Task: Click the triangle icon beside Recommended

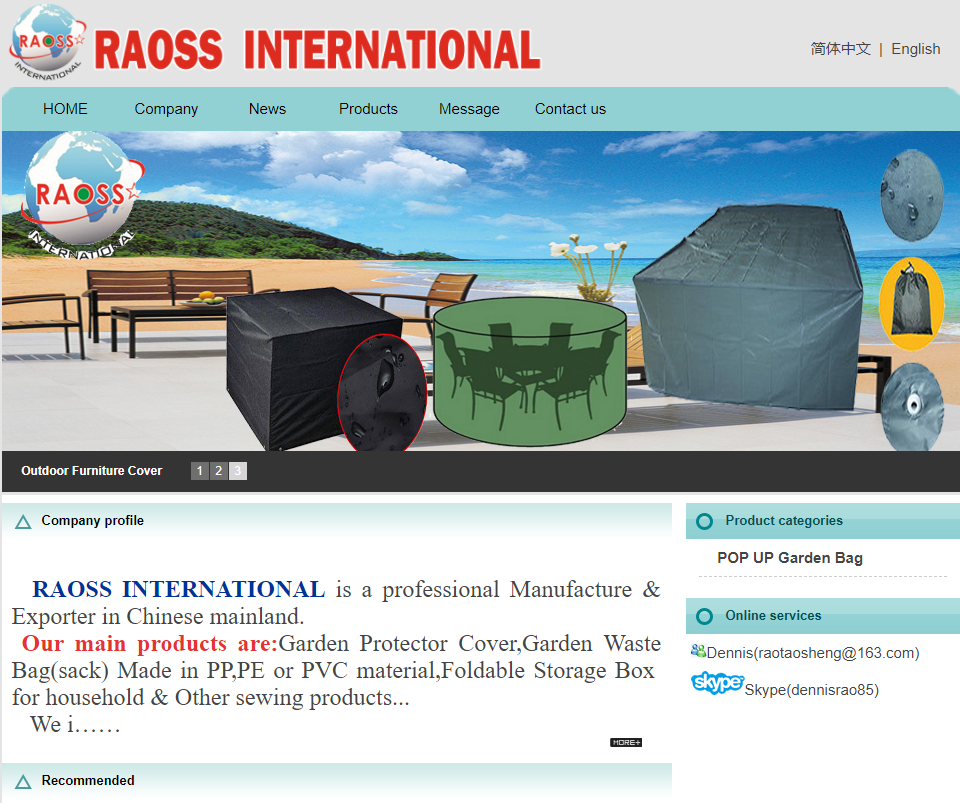Action: 22,780
